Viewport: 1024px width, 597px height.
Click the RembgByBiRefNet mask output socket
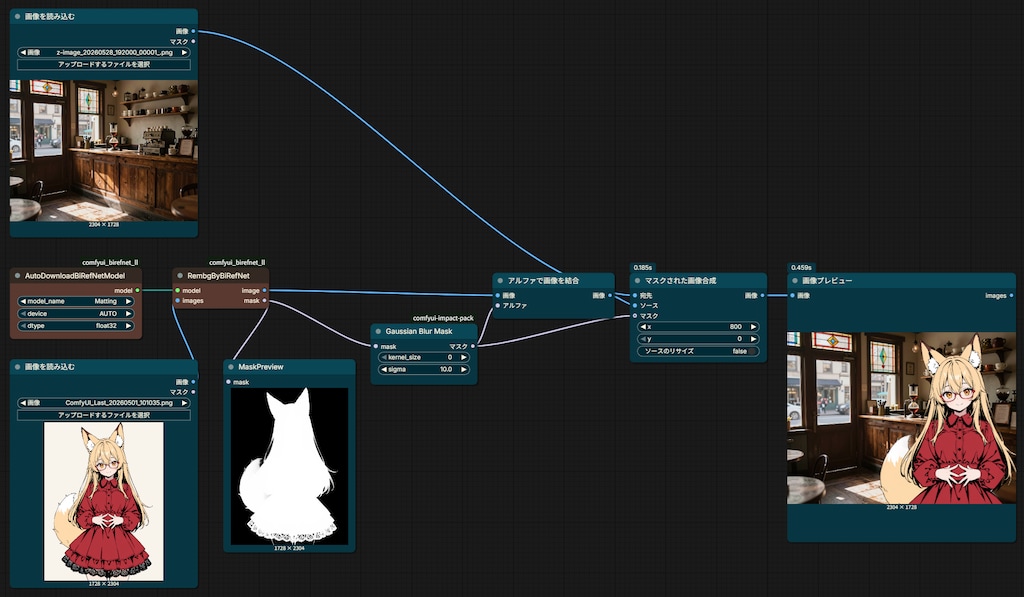point(264,301)
